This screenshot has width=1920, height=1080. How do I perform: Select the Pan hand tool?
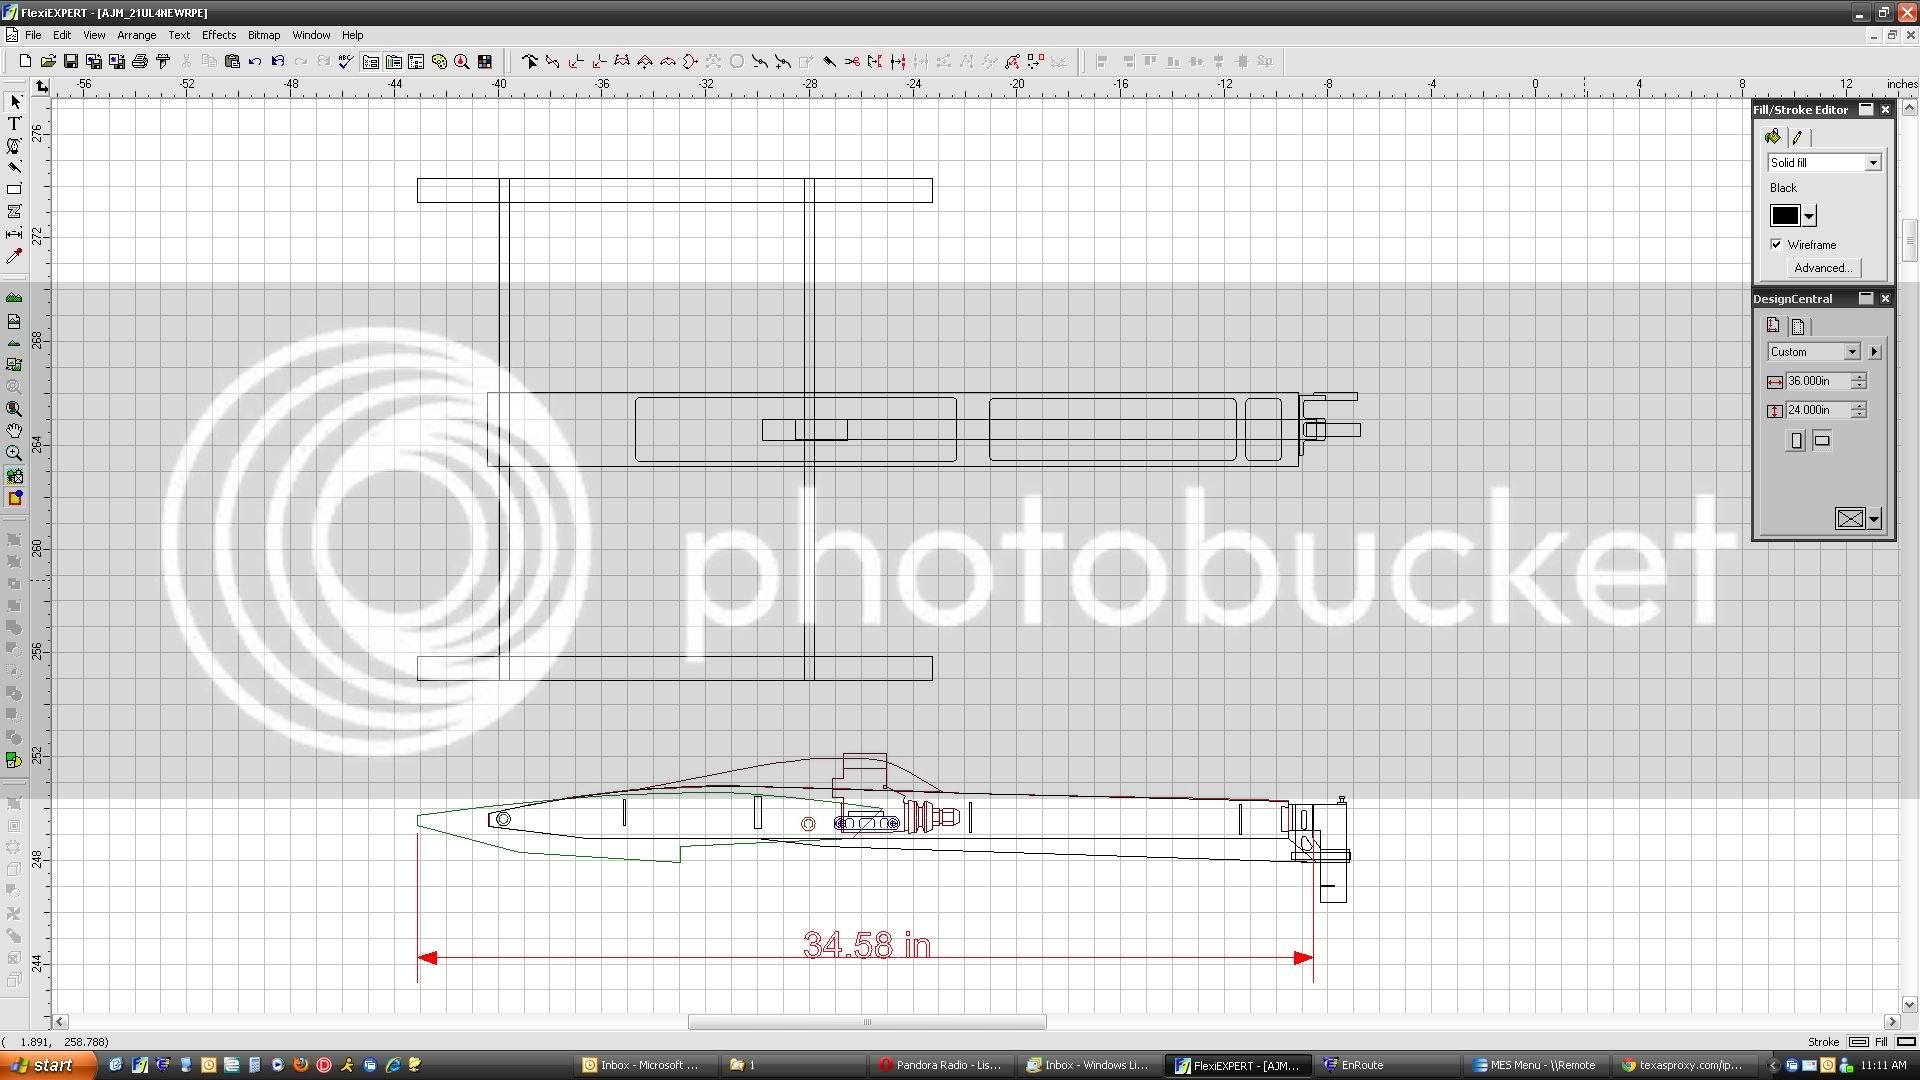pyautogui.click(x=14, y=431)
